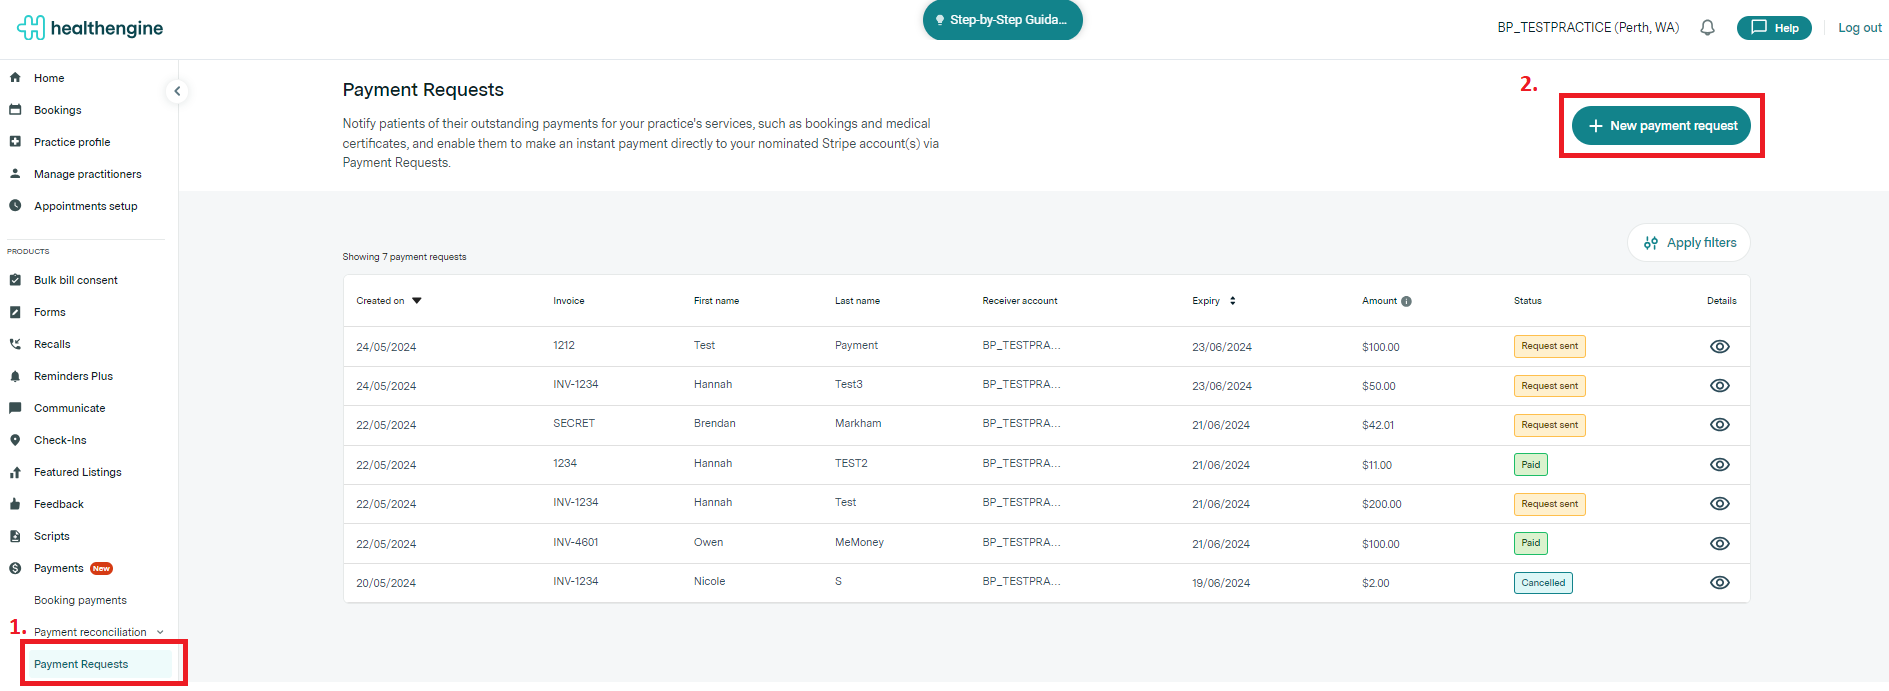This screenshot has width=1889, height=691.
Task: Sort table by Created on column arrow
Action: 417,301
